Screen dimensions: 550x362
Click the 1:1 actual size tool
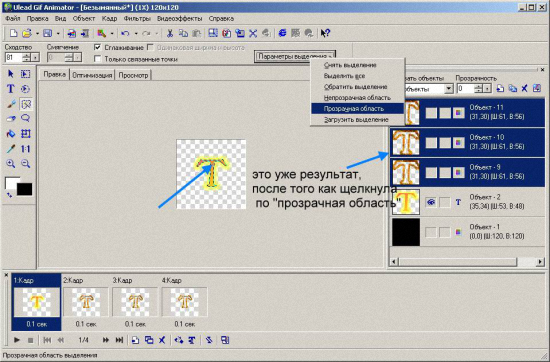point(26,149)
